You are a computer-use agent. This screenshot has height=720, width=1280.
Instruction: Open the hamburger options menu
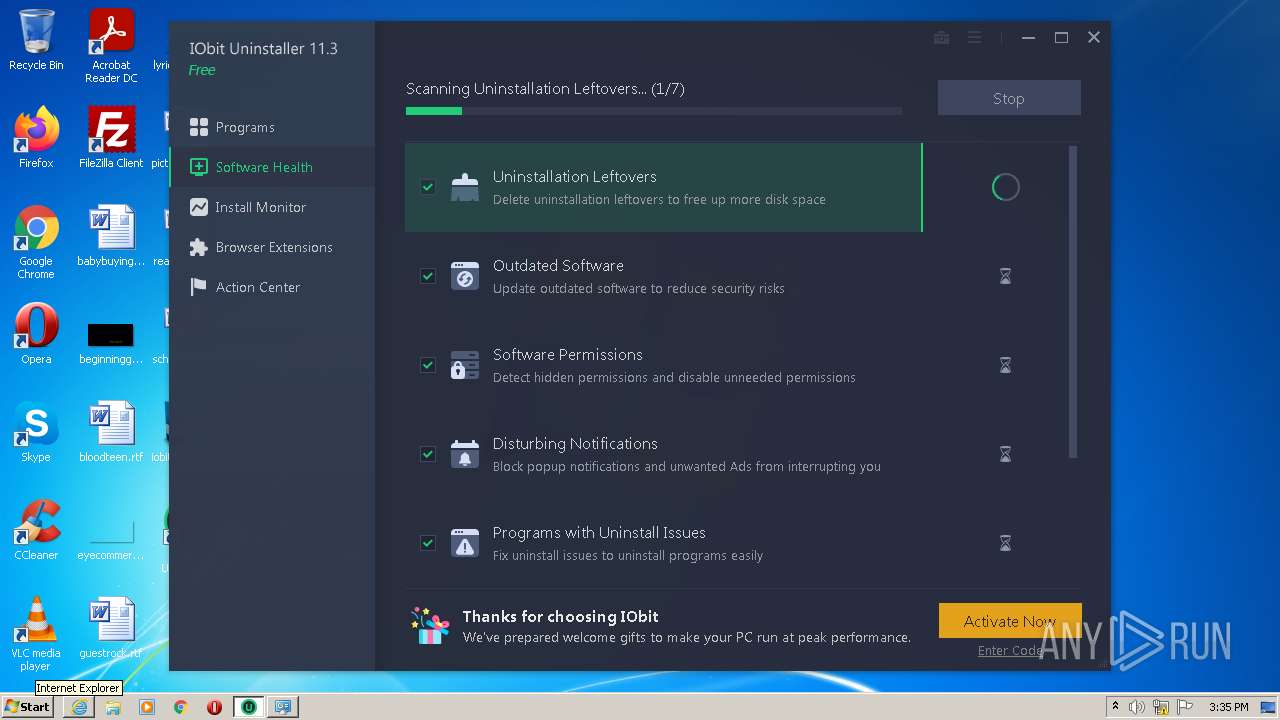974,37
